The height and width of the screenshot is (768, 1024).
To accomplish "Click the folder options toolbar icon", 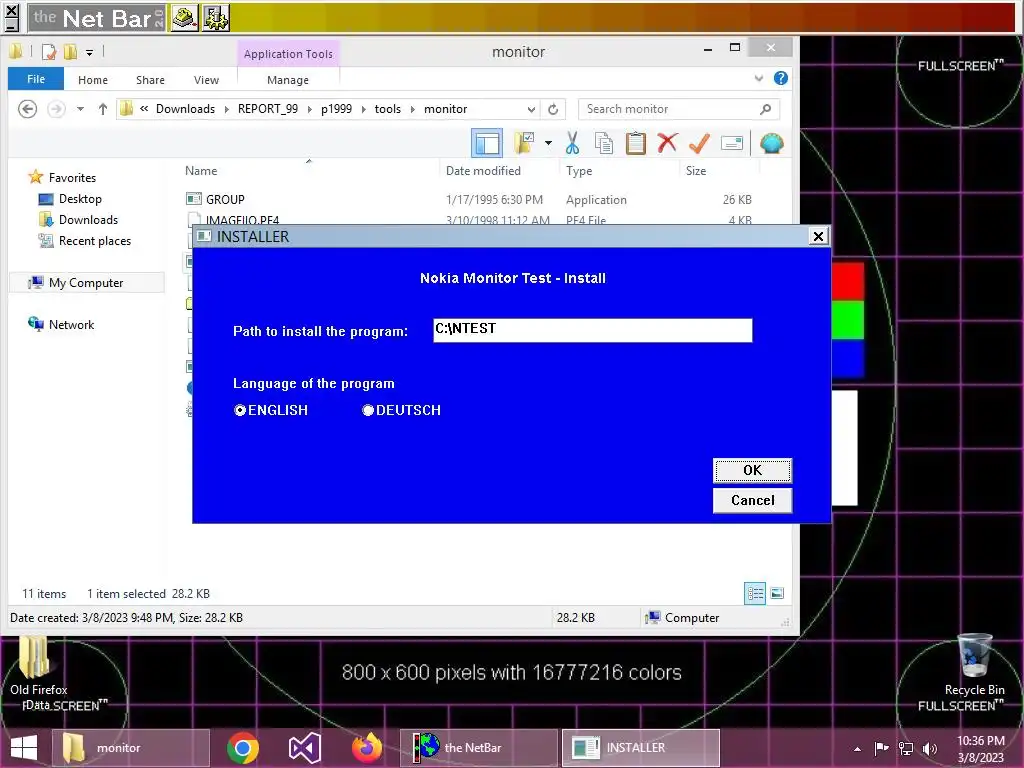I will [x=524, y=143].
